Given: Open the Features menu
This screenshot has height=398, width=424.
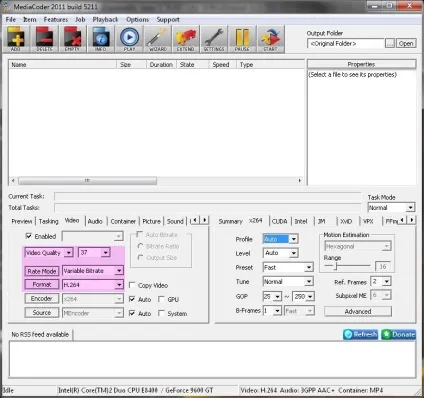Looking at the screenshot, I should tap(56, 19).
